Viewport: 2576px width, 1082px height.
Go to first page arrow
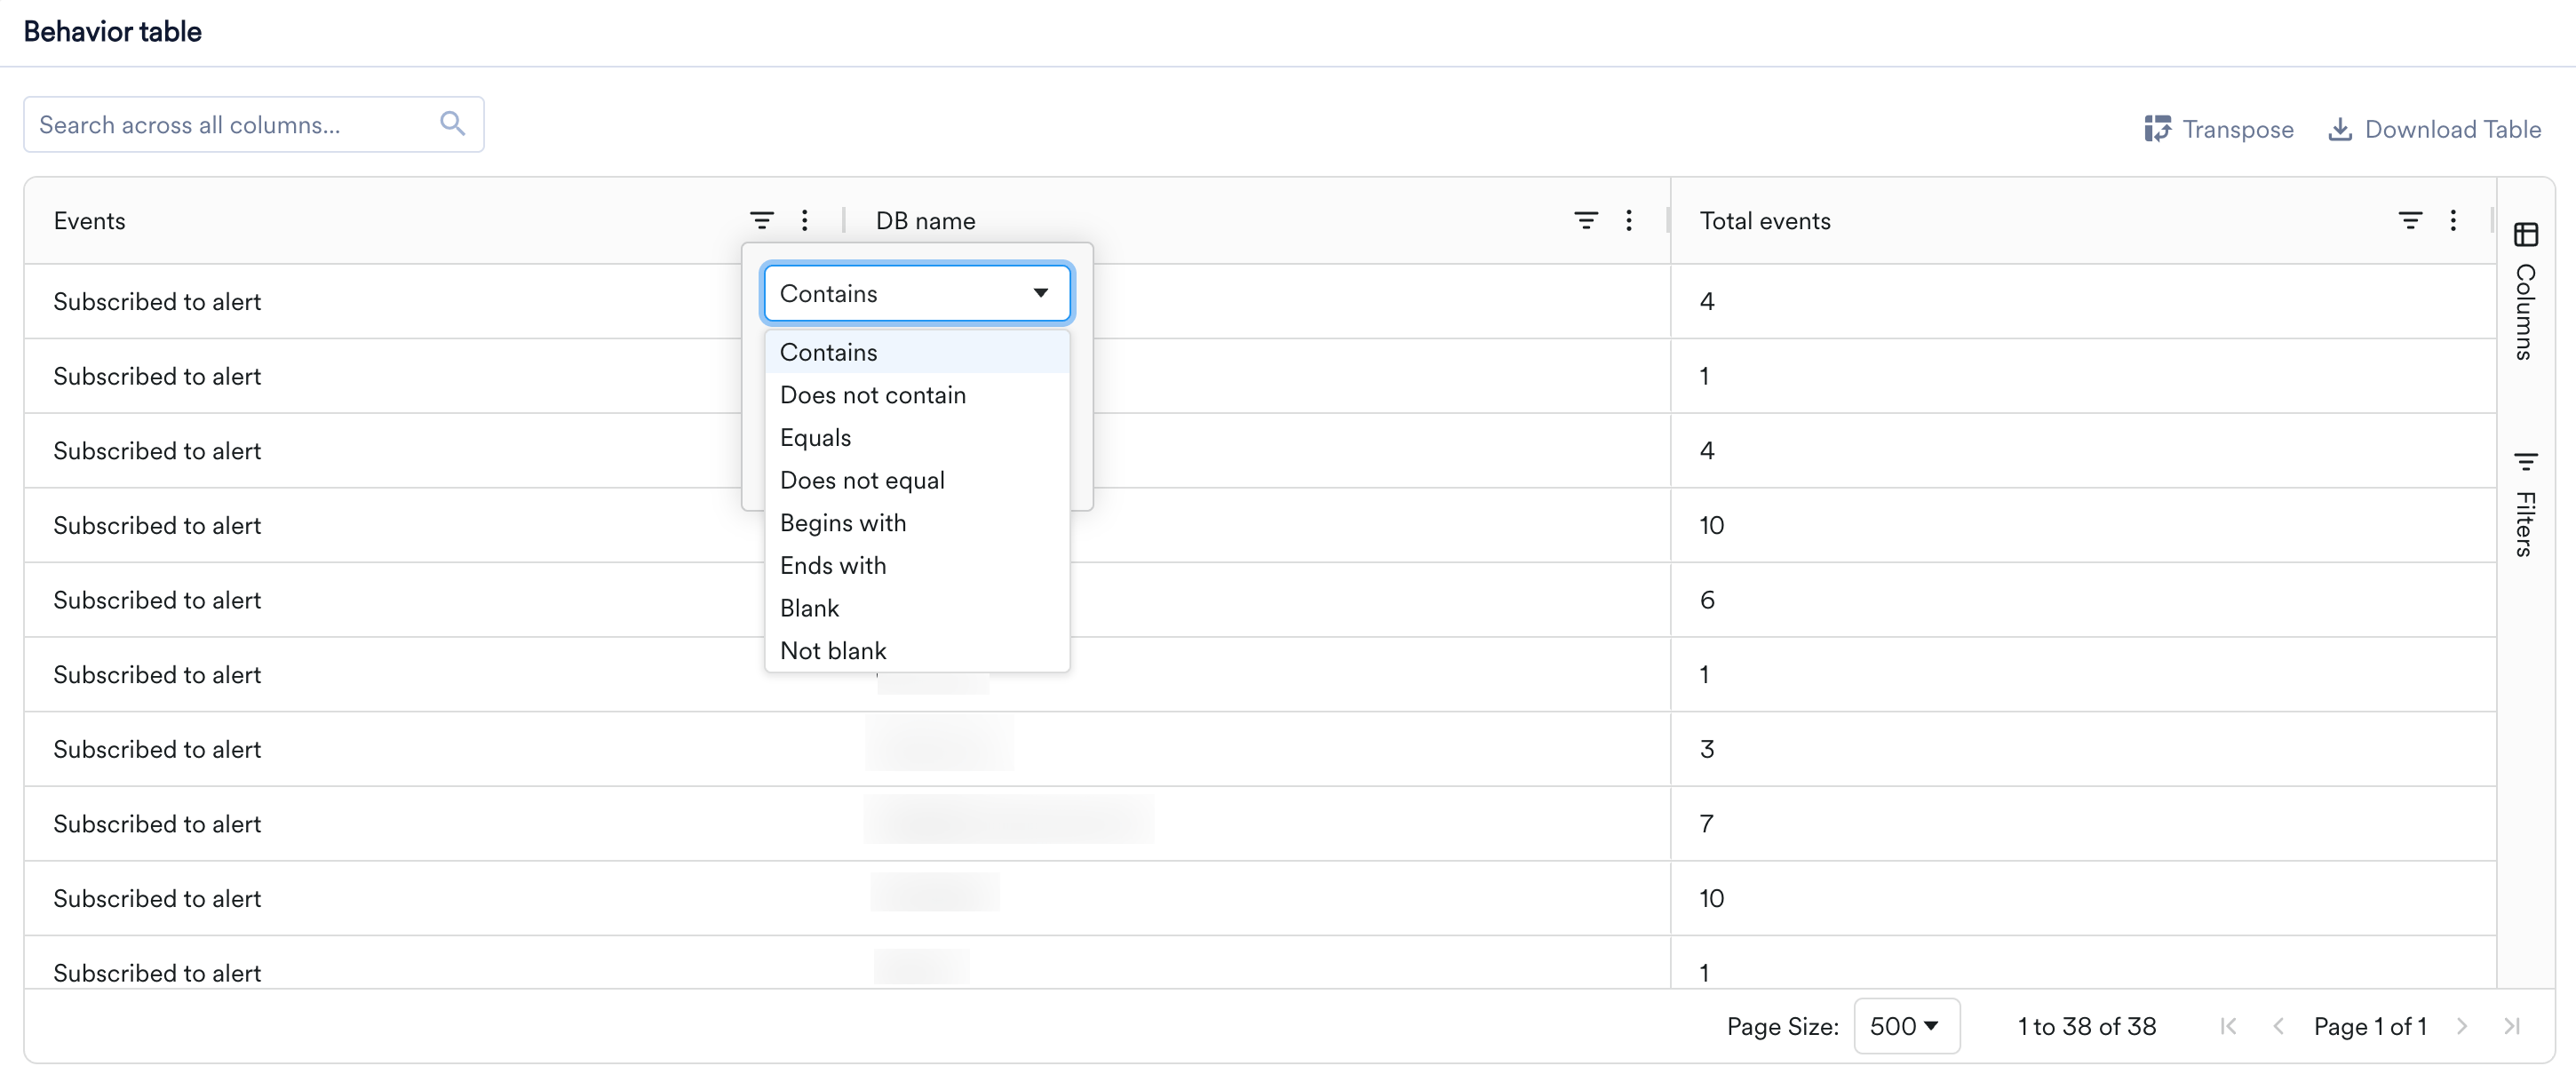[2228, 1026]
